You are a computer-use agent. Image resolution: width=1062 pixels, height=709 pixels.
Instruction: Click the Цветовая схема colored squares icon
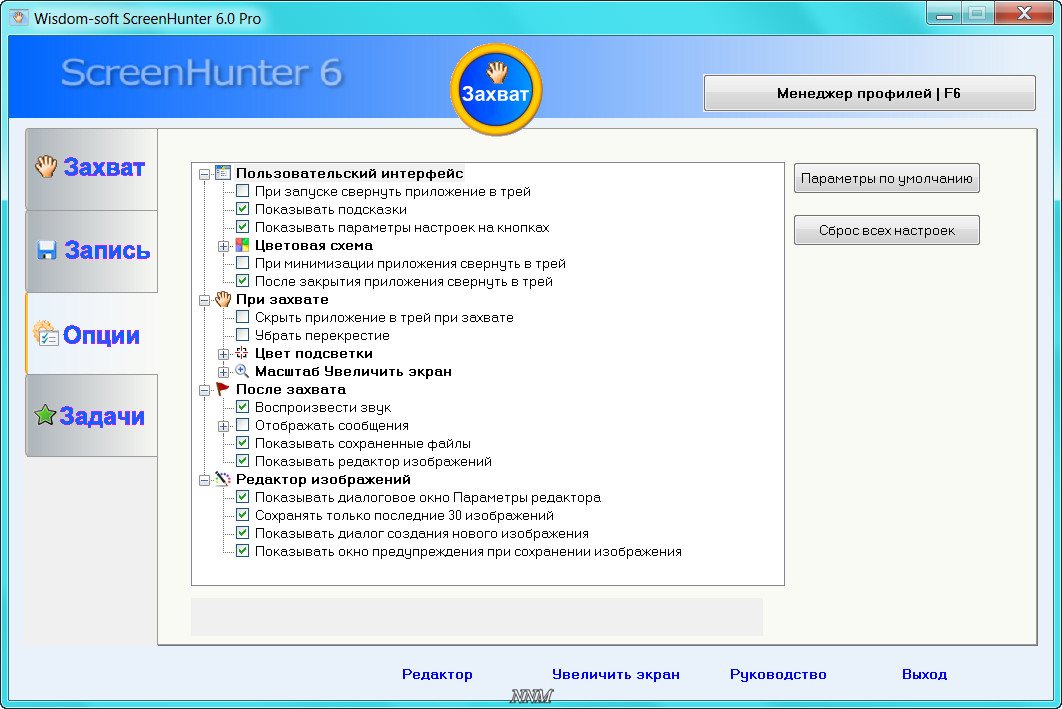pyautogui.click(x=242, y=245)
